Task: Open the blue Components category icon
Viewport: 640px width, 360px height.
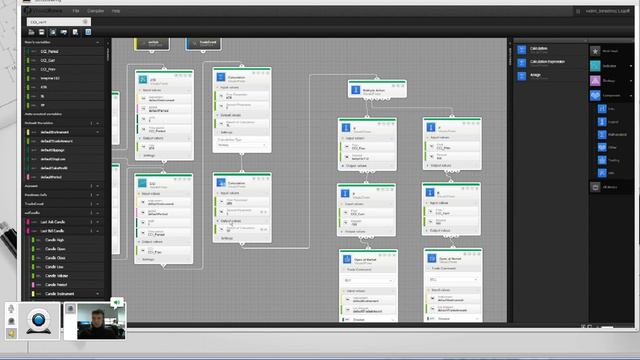Action: 596,96
